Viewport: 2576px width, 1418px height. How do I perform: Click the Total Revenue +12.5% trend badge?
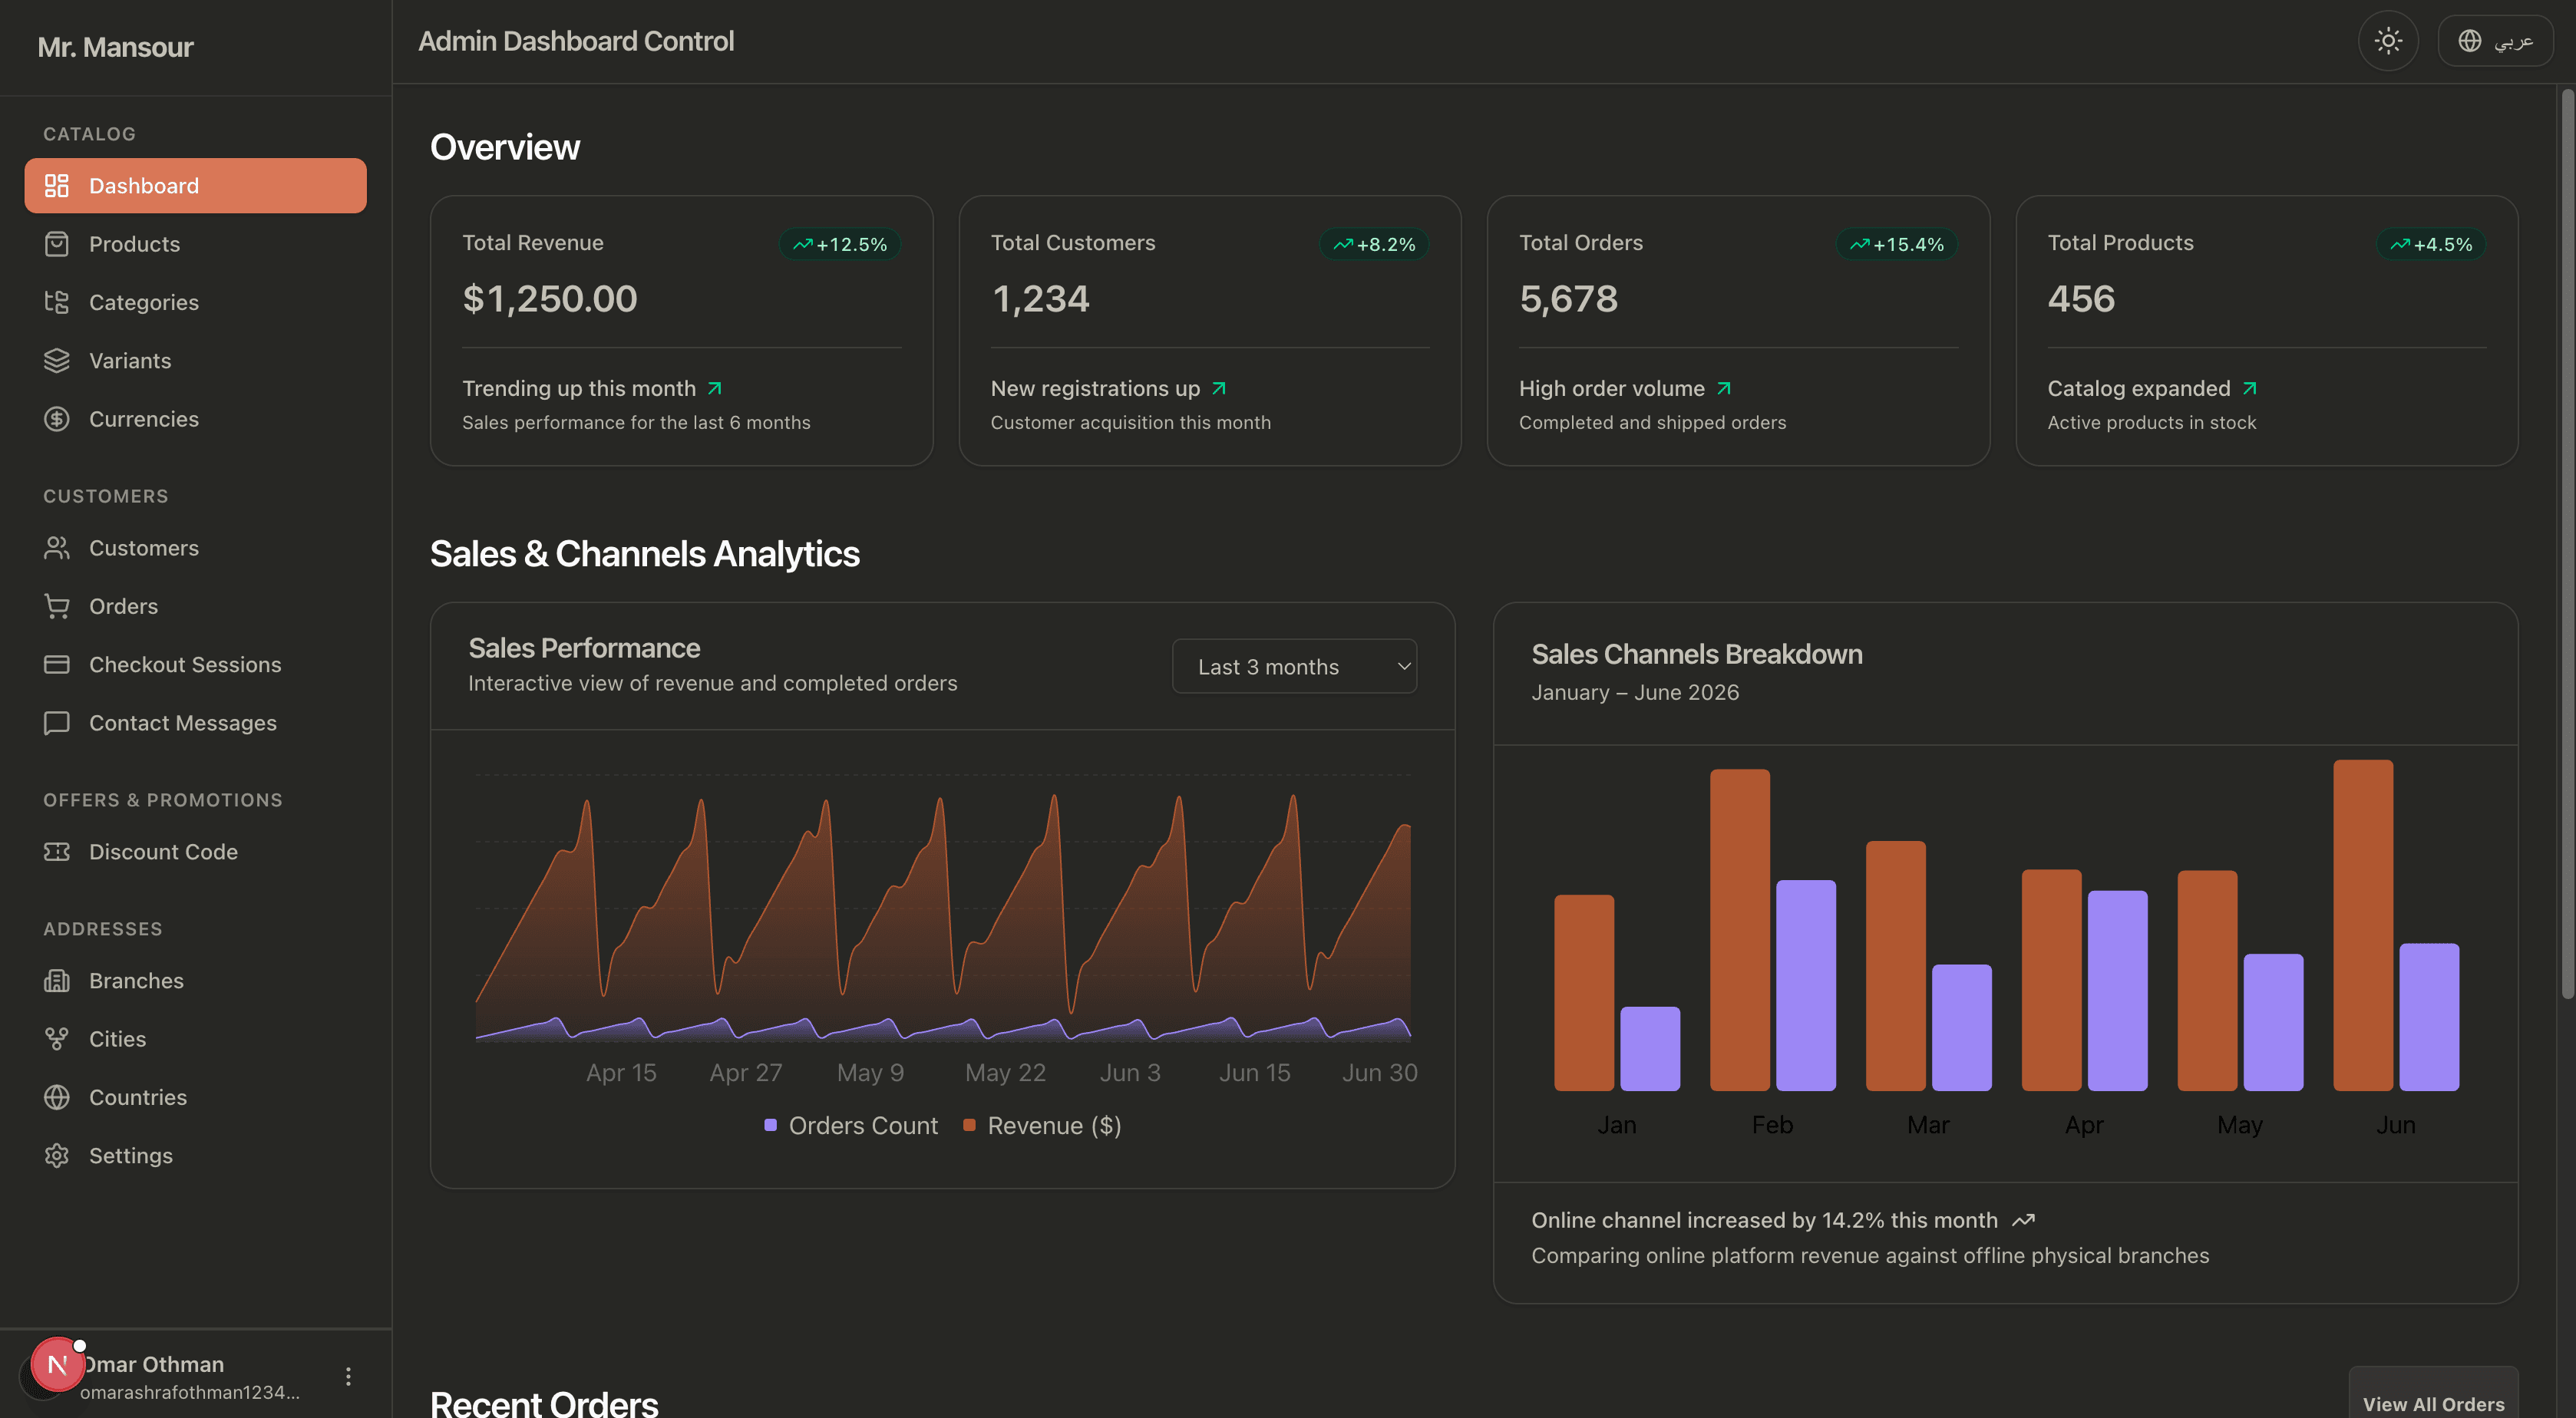click(x=840, y=244)
